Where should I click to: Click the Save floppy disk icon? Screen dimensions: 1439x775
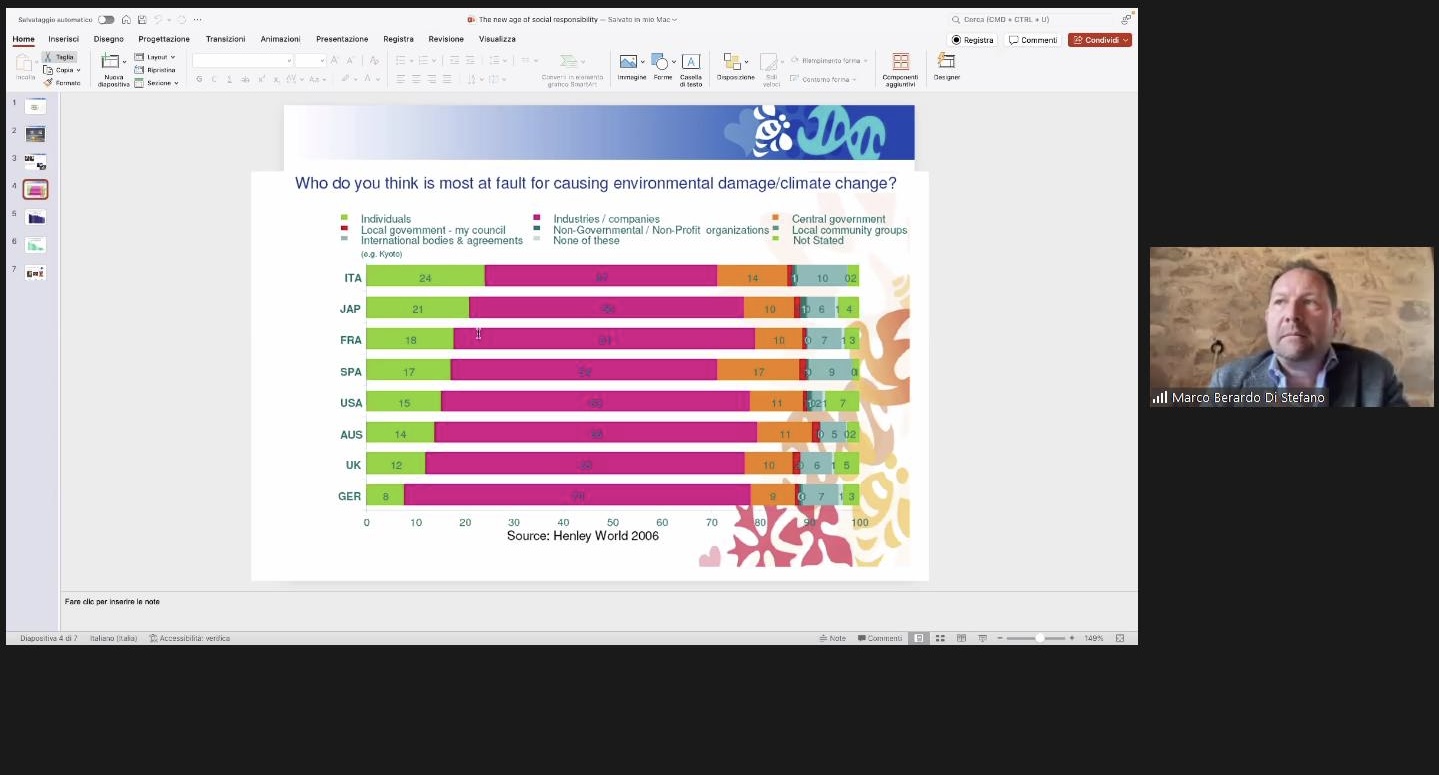tap(142, 19)
